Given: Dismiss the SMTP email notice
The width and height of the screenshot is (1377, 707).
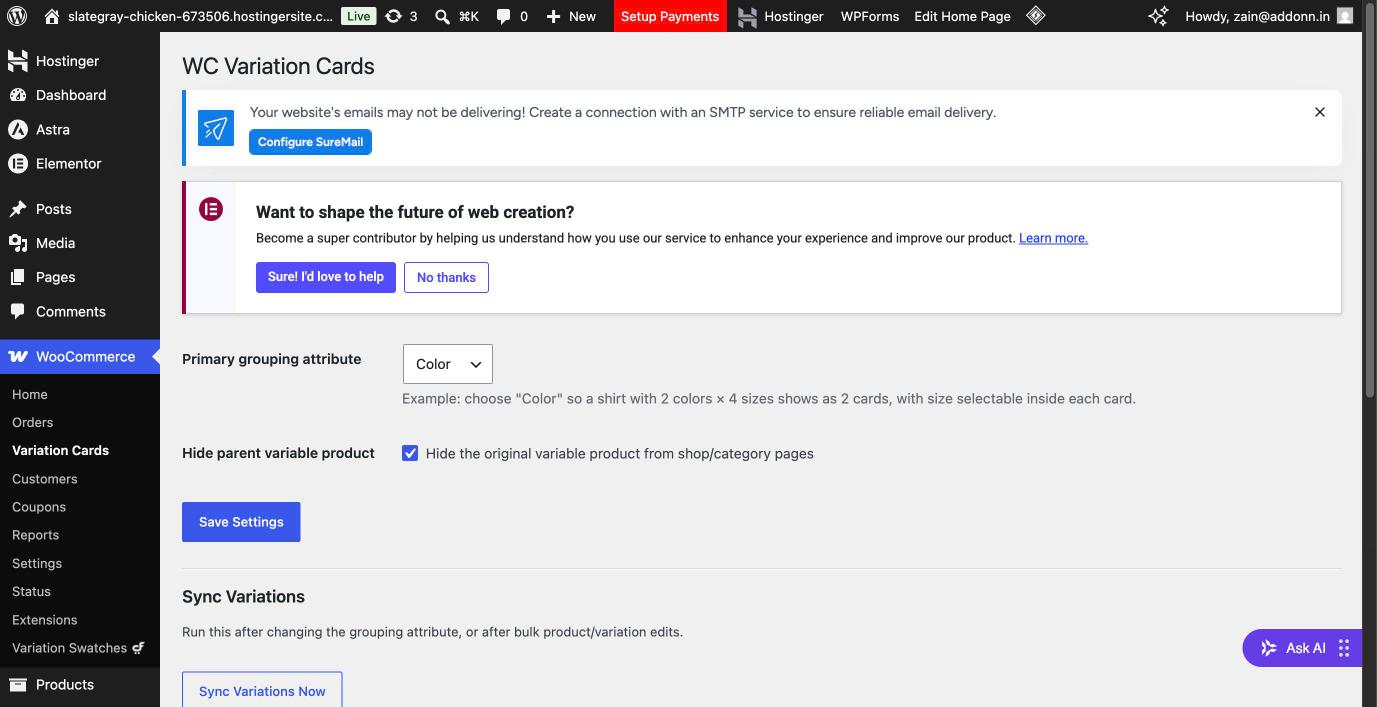Looking at the screenshot, I should (x=1320, y=112).
